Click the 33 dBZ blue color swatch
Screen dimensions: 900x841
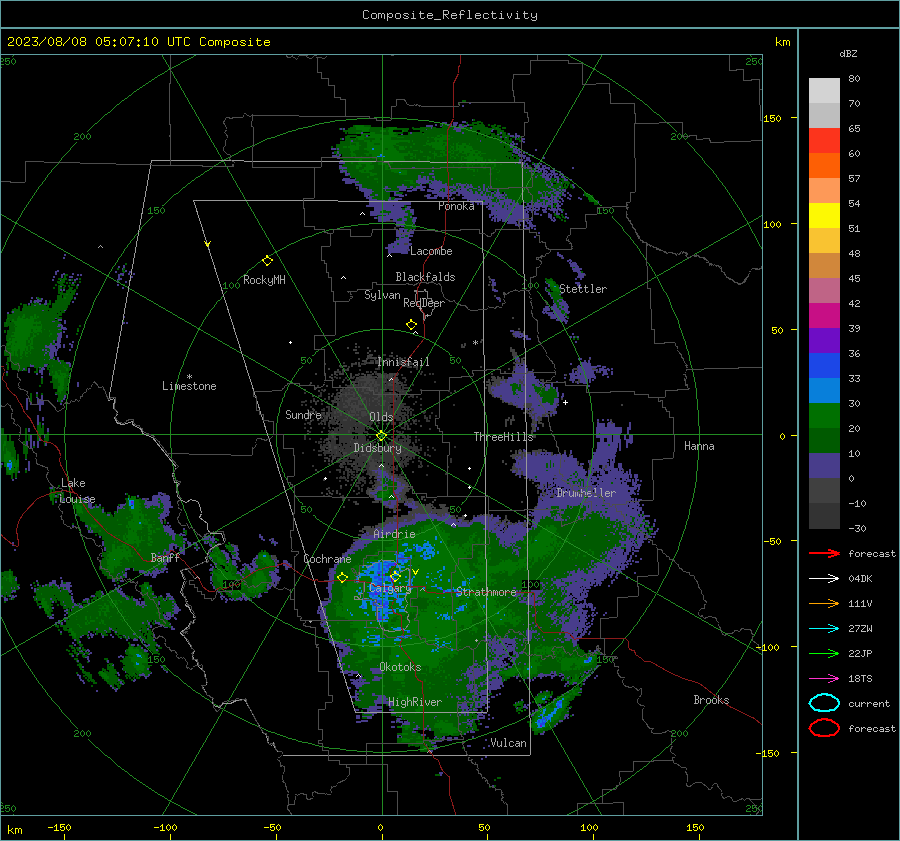click(824, 365)
